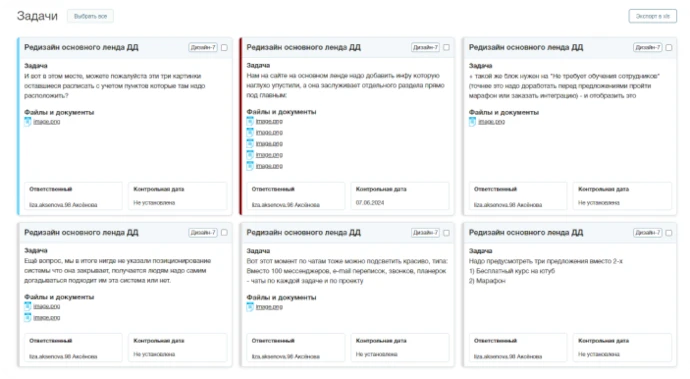
Task: Click Ответственный field in bottom-right card
Action: click(518, 348)
